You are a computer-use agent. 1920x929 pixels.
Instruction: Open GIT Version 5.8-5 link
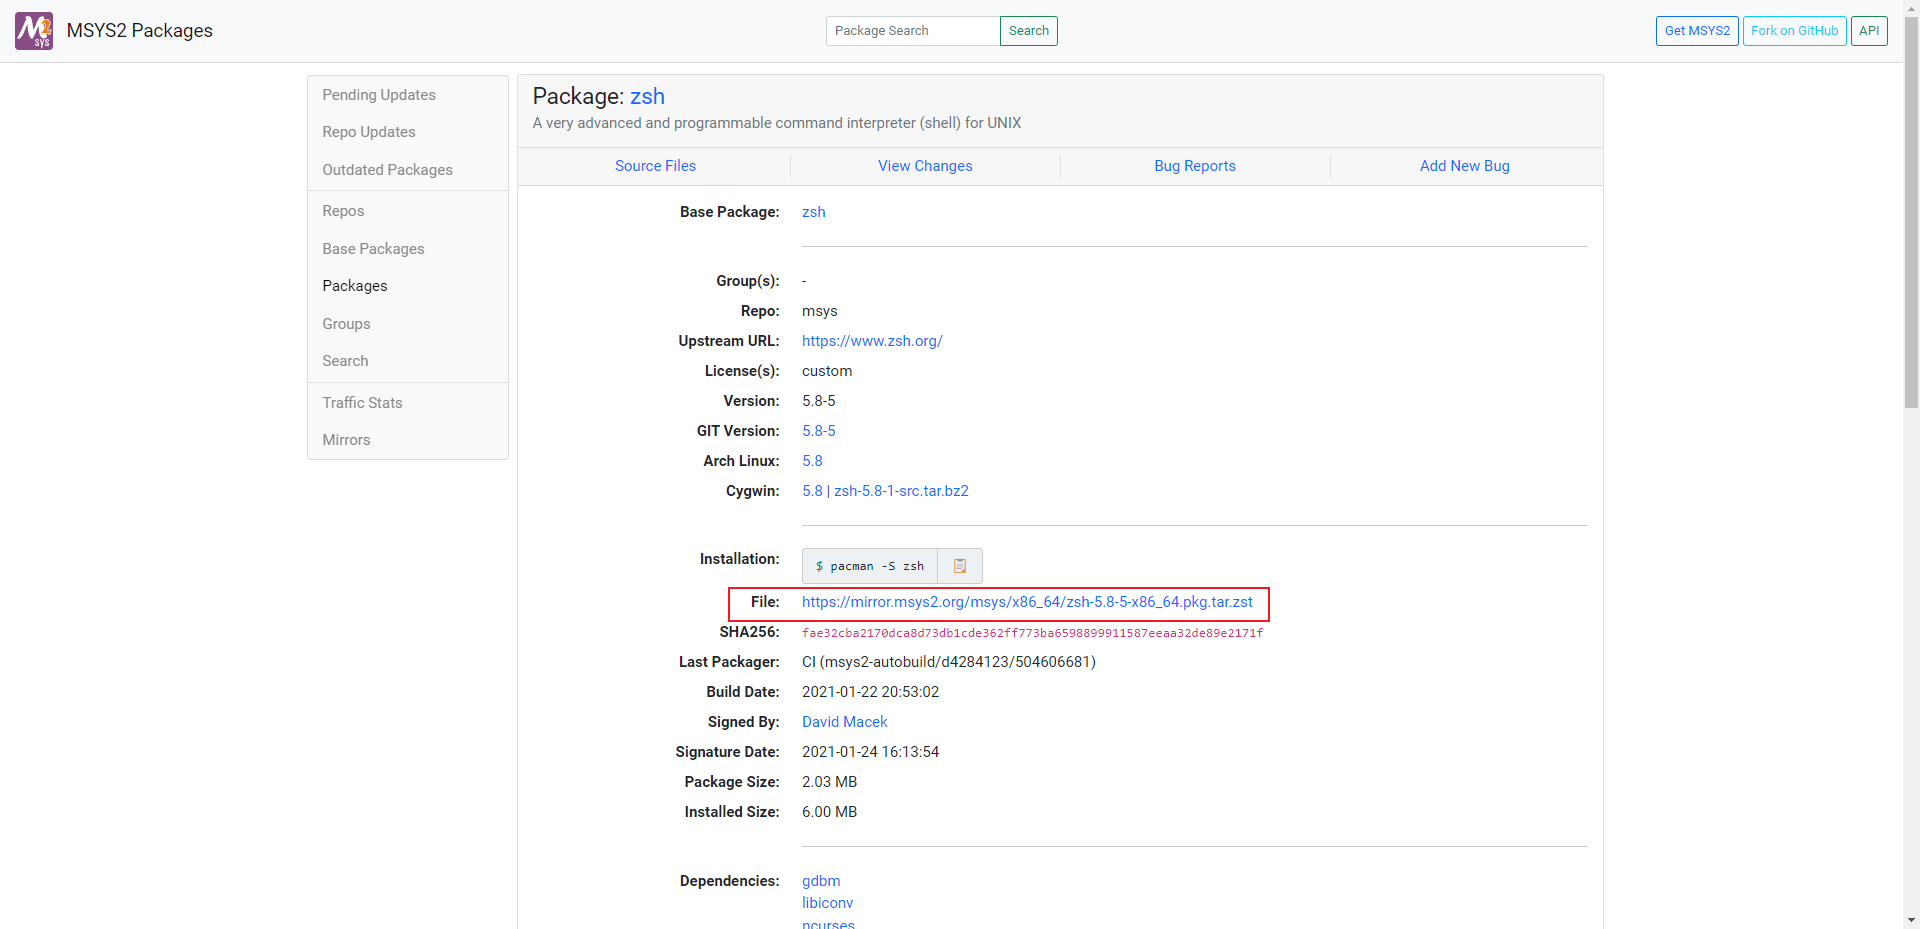coord(819,431)
